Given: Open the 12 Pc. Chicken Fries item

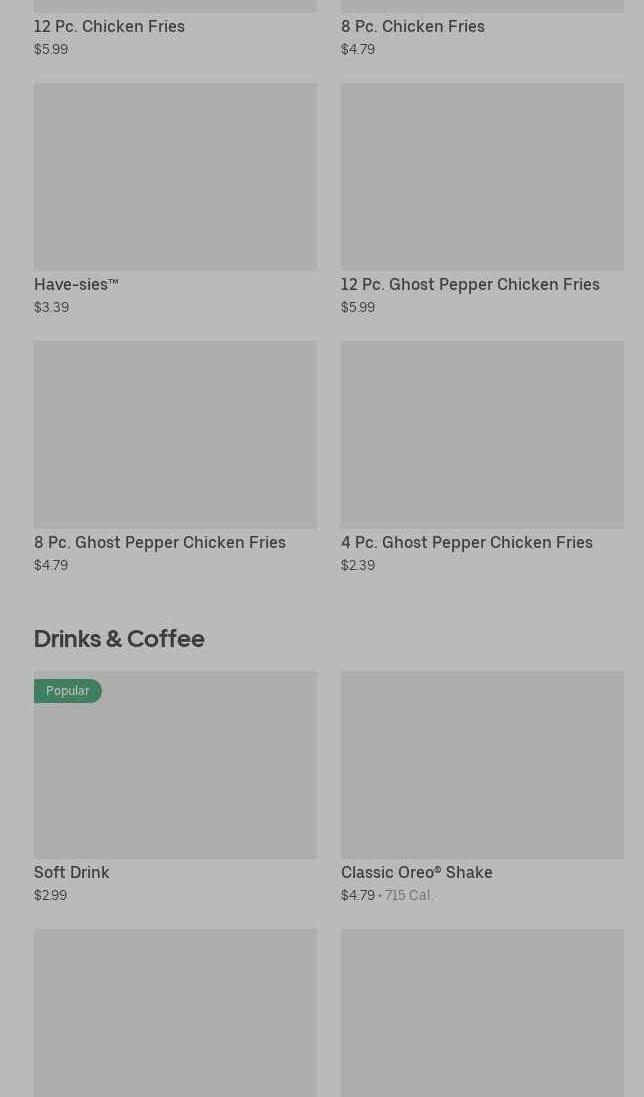Looking at the screenshot, I should (x=109, y=27).
